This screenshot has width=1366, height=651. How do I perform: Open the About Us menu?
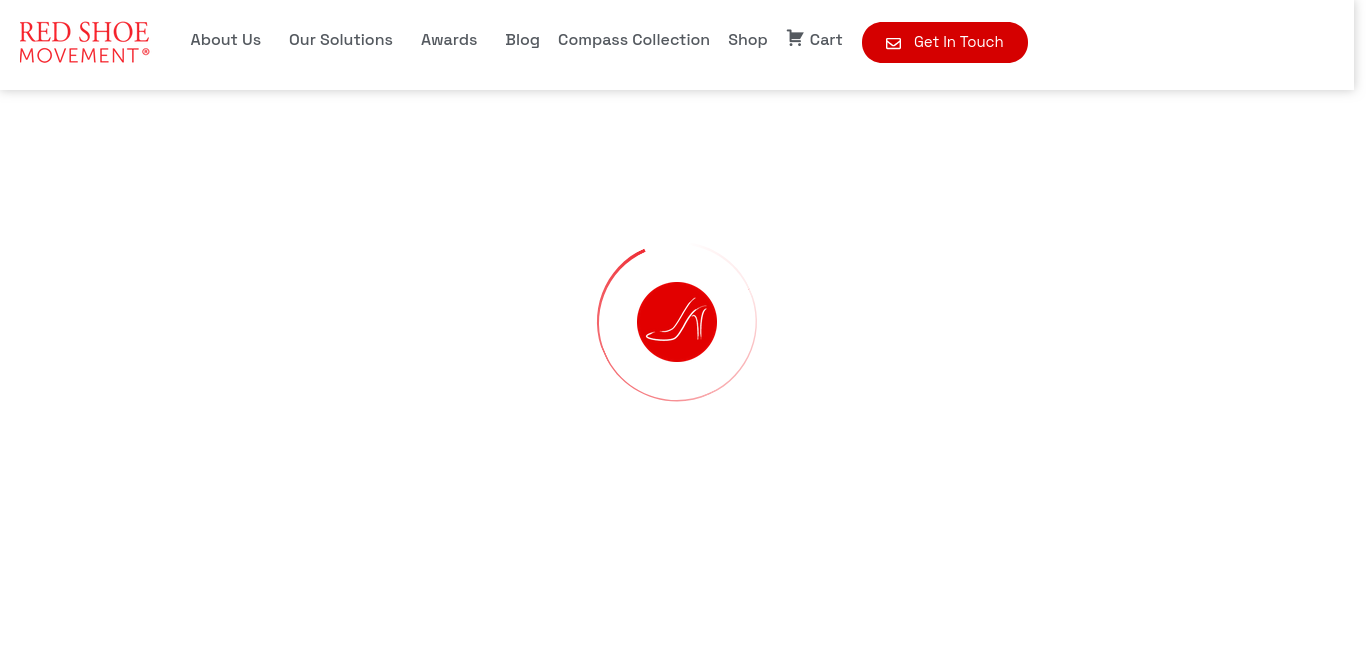coord(226,40)
